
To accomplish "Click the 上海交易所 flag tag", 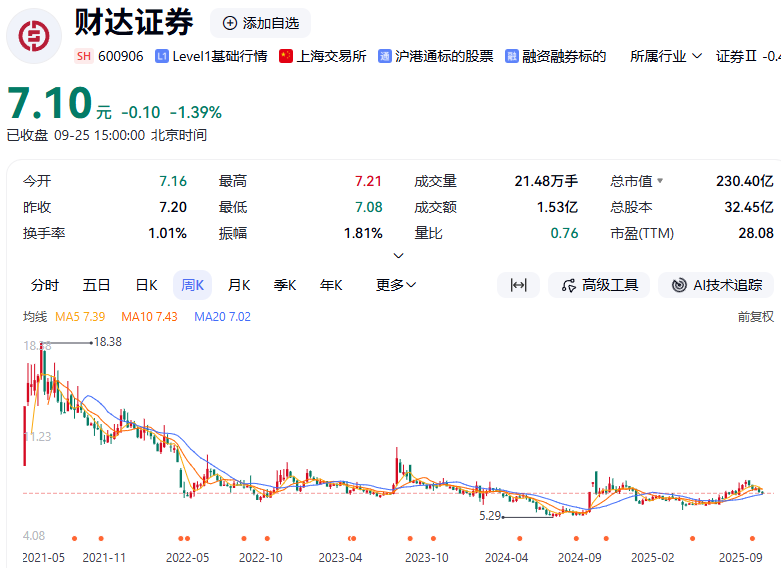I will point(323,56).
